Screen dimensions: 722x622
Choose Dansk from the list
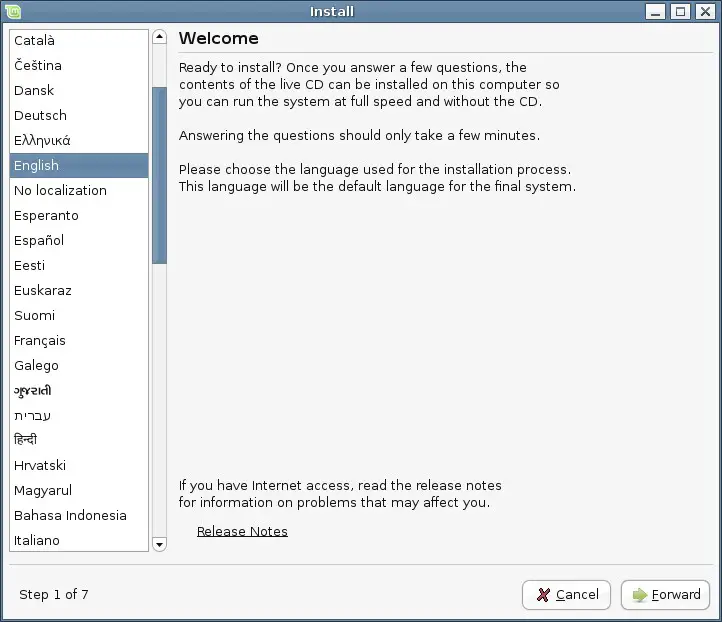79,90
